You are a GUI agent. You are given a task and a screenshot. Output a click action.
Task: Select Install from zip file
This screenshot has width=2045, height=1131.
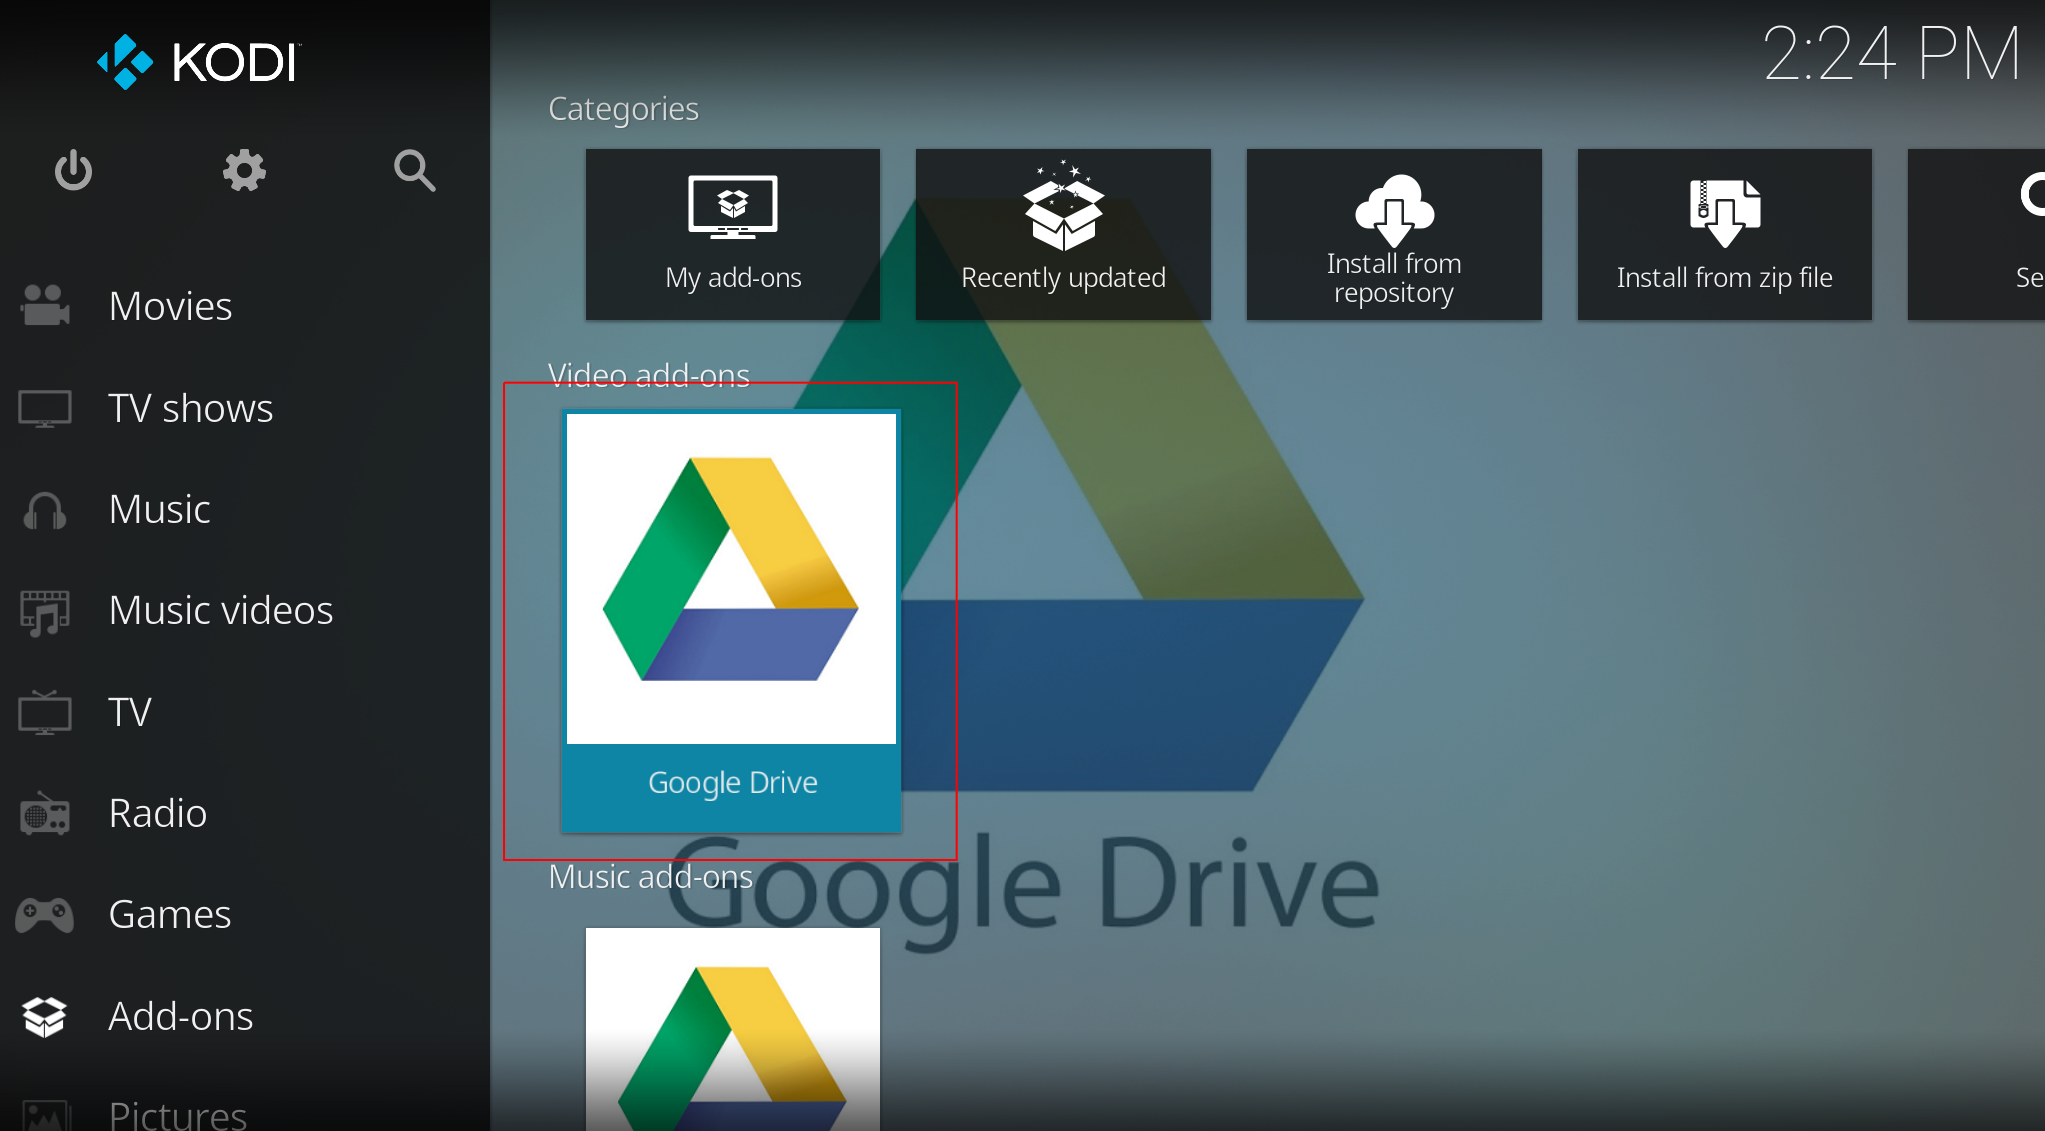[x=1724, y=235]
